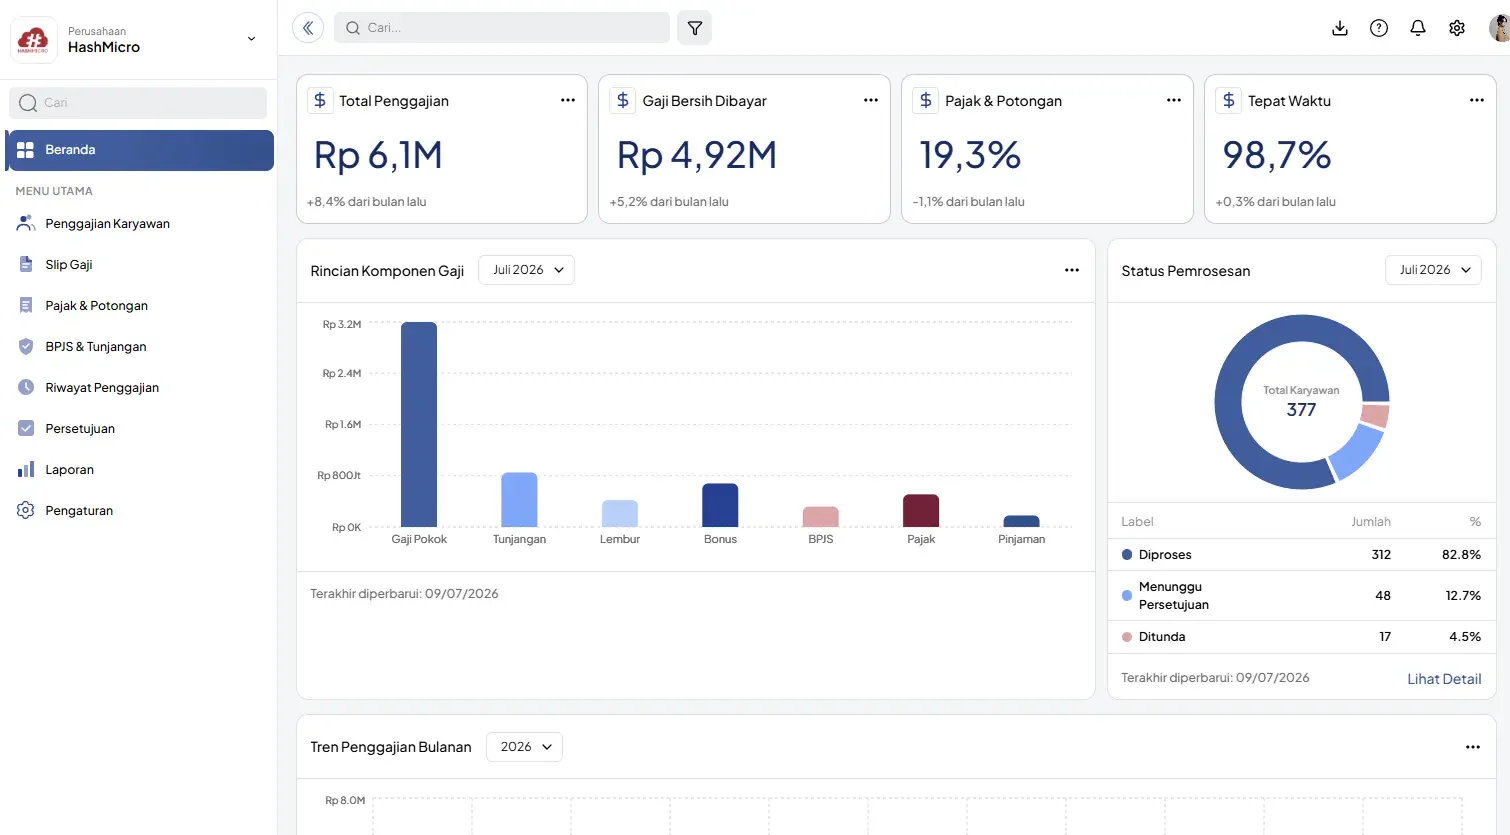Expand the Perusahaan HashMicro company switcher
This screenshot has width=1510, height=835.
pos(251,39)
